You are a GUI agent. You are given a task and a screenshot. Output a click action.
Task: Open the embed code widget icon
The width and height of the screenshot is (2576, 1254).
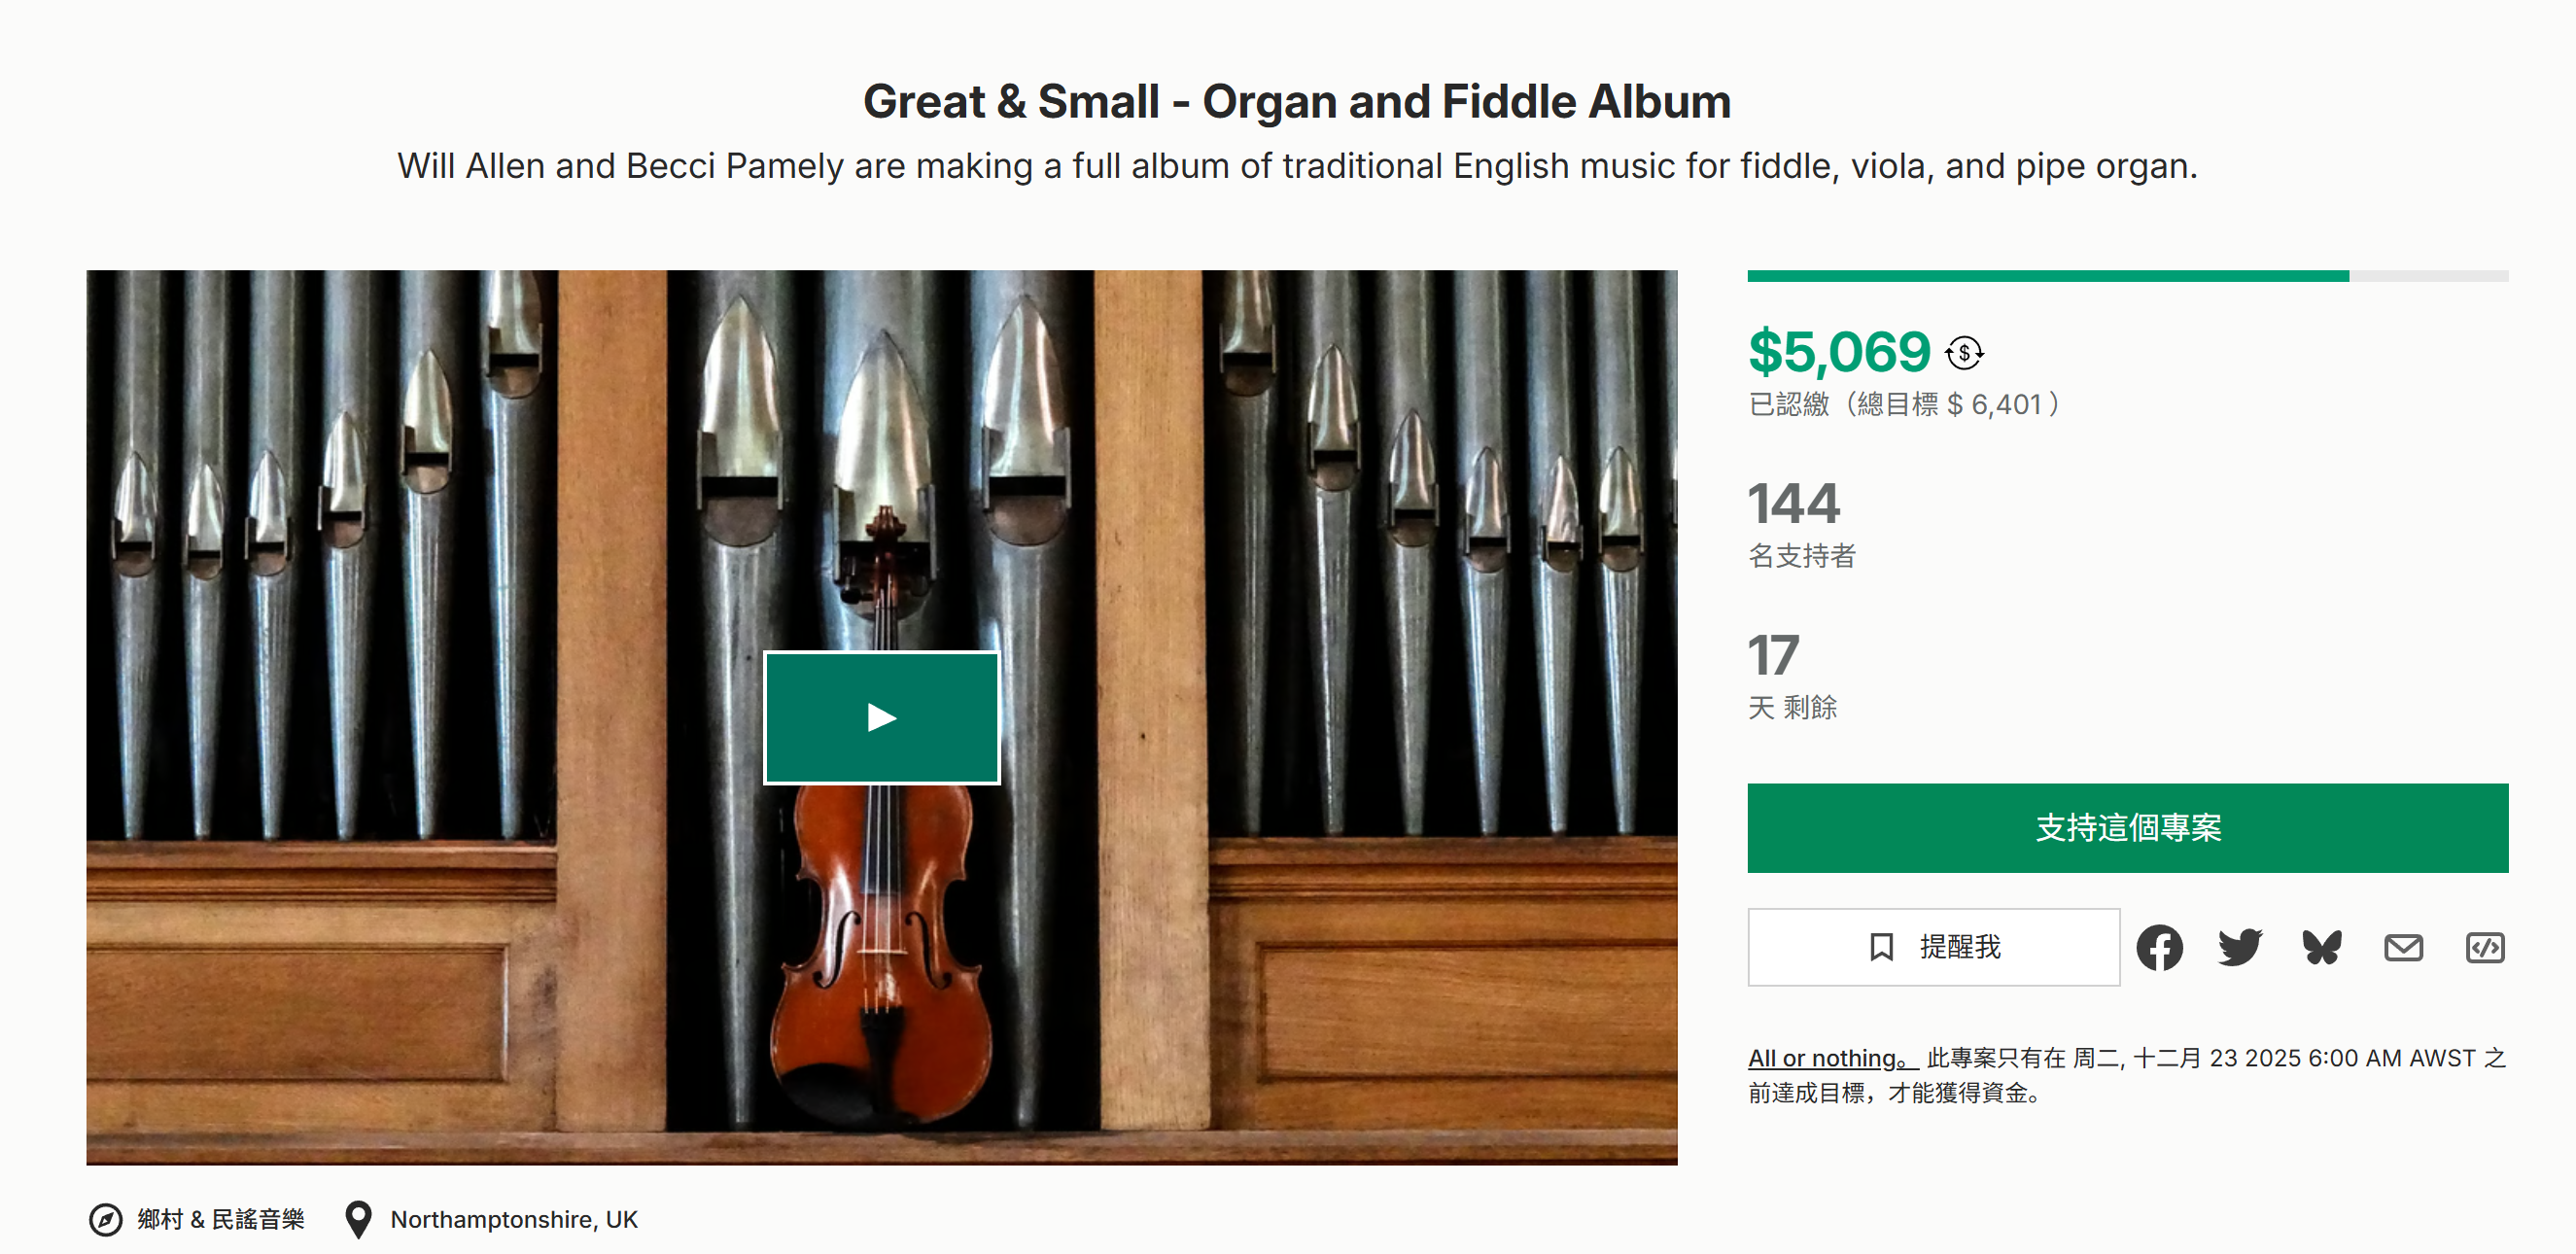tap(2484, 947)
